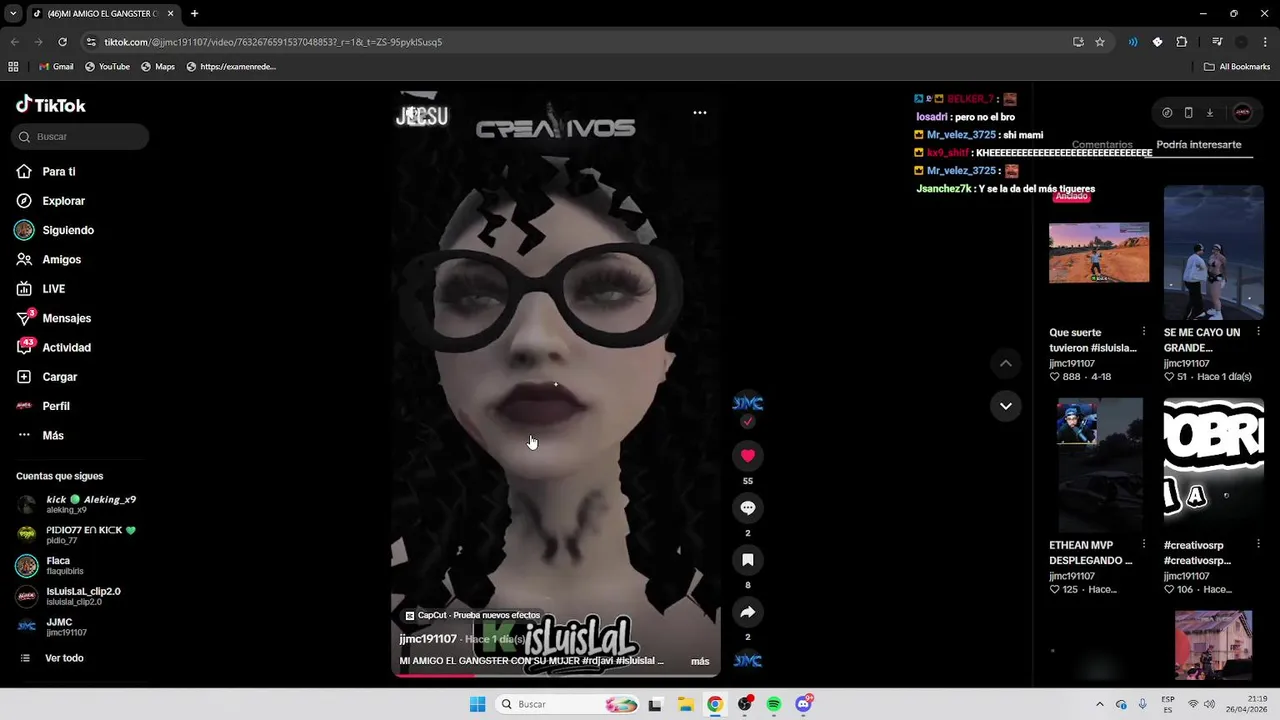Open the sound disc icon at video bottom
Image resolution: width=1280 pixels, height=720 pixels.
pyautogui.click(x=747, y=660)
